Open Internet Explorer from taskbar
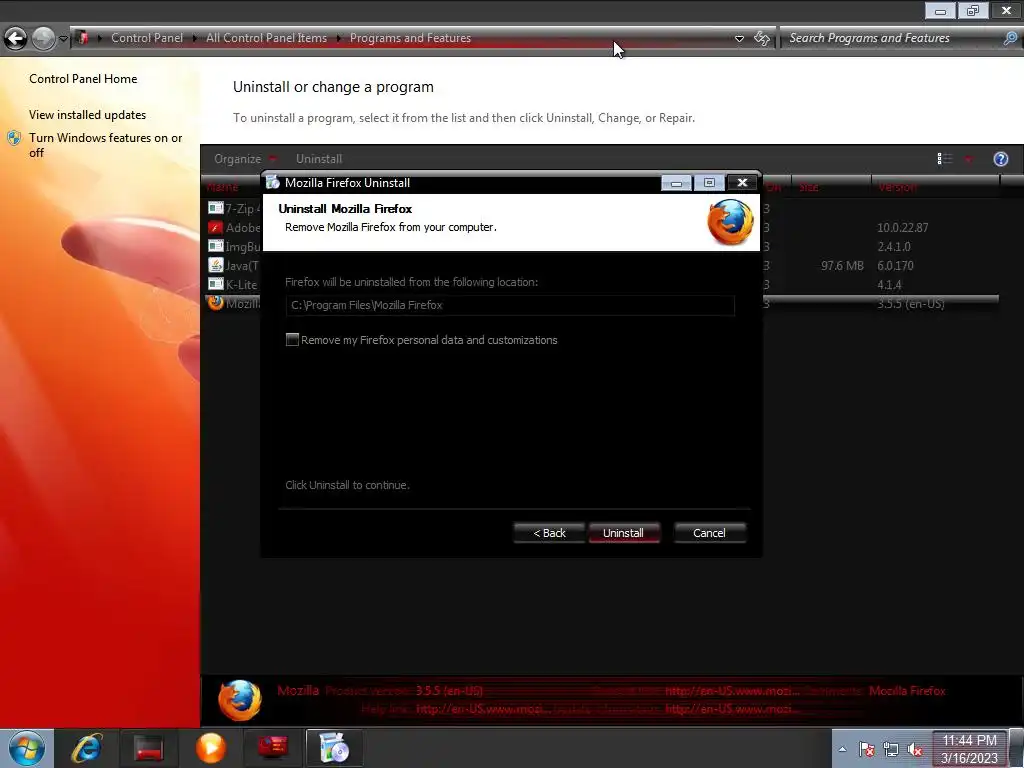Screen dimensions: 1024x768 [x=87, y=748]
